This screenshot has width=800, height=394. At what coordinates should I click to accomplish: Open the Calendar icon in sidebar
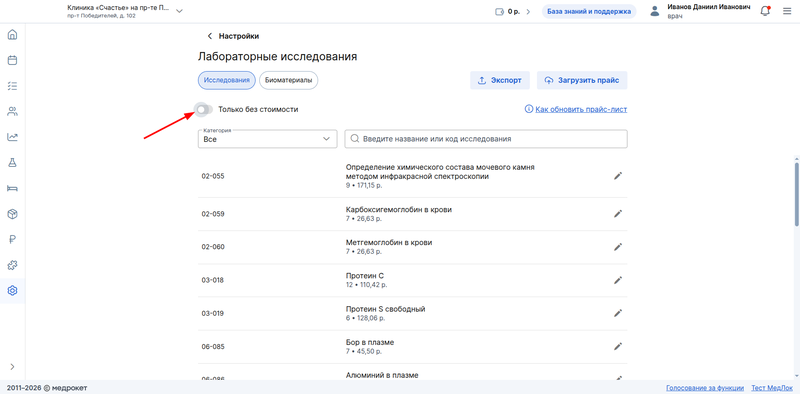(12, 60)
